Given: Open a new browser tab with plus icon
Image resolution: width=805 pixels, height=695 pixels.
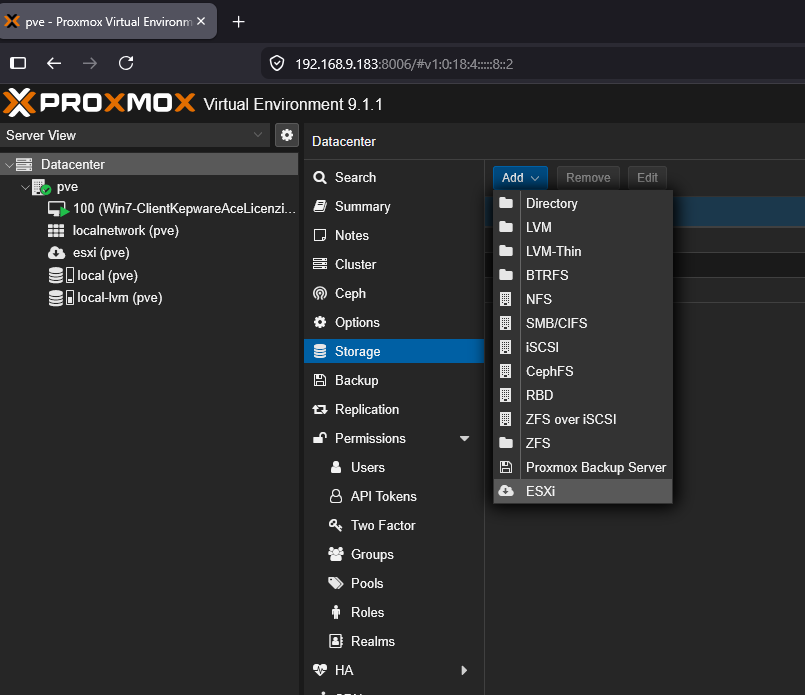Looking at the screenshot, I should pos(238,22).
